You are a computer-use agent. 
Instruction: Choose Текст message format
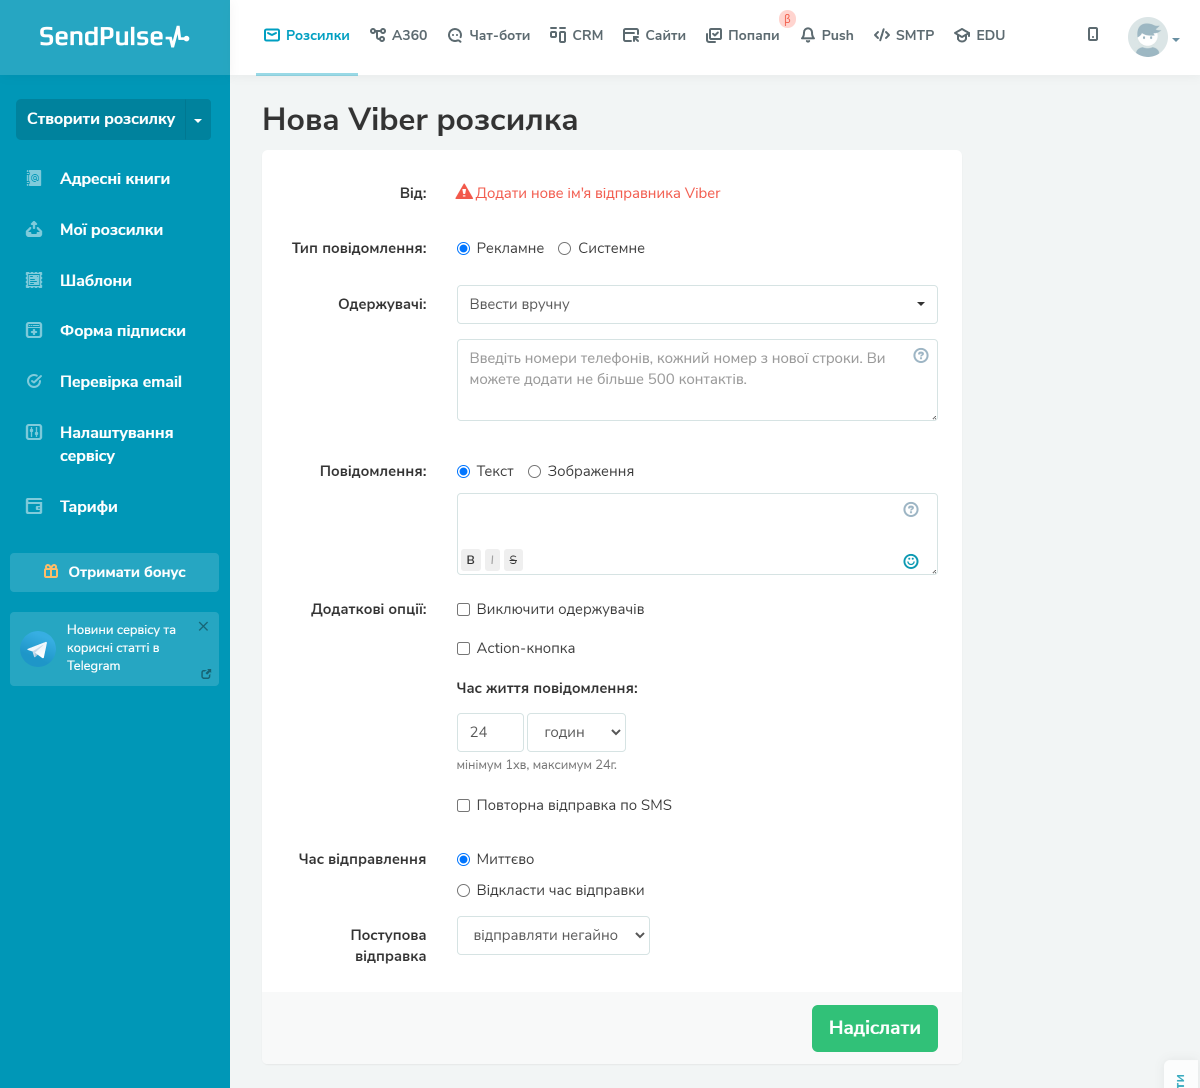[463, 471]
